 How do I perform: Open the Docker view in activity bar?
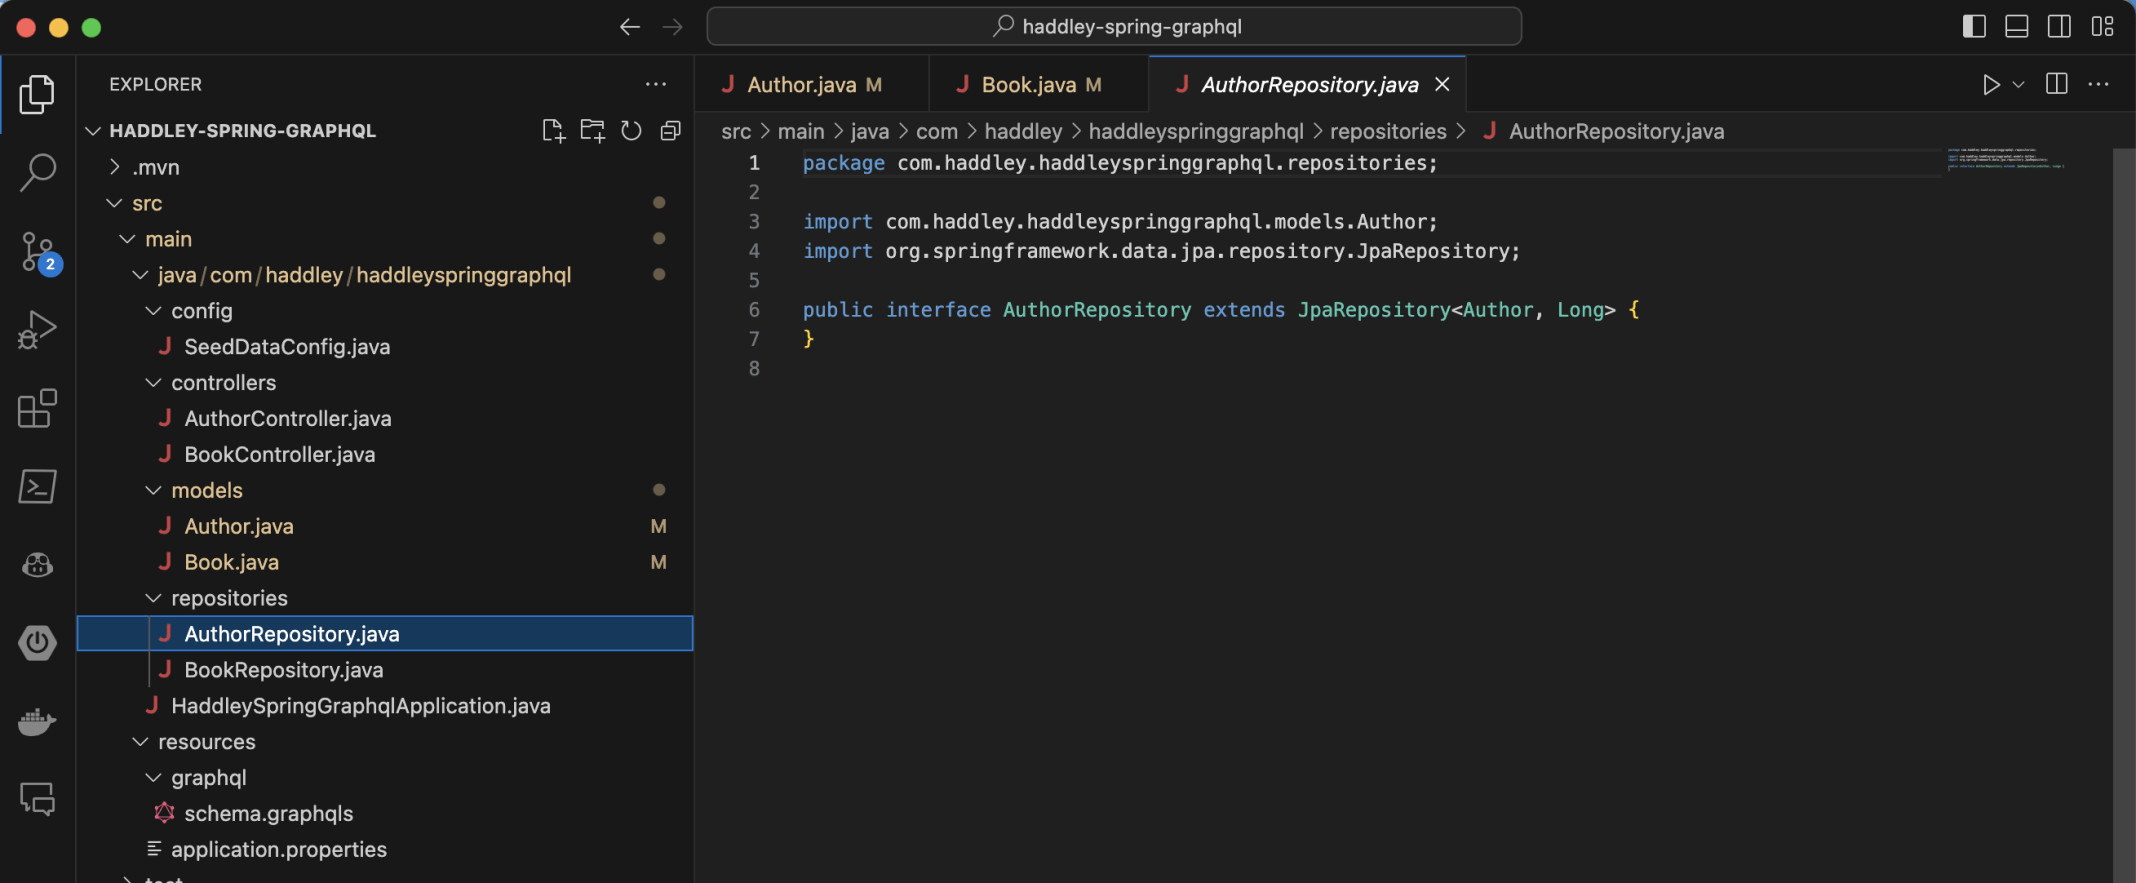click(37, 721)
